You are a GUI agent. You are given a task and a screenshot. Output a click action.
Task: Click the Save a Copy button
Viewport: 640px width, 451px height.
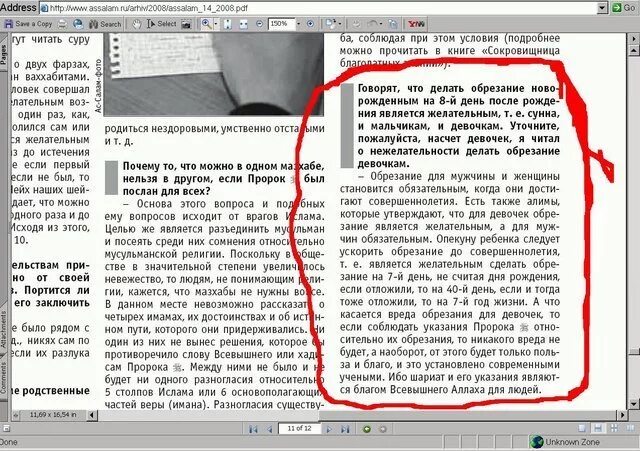[28, 24]
